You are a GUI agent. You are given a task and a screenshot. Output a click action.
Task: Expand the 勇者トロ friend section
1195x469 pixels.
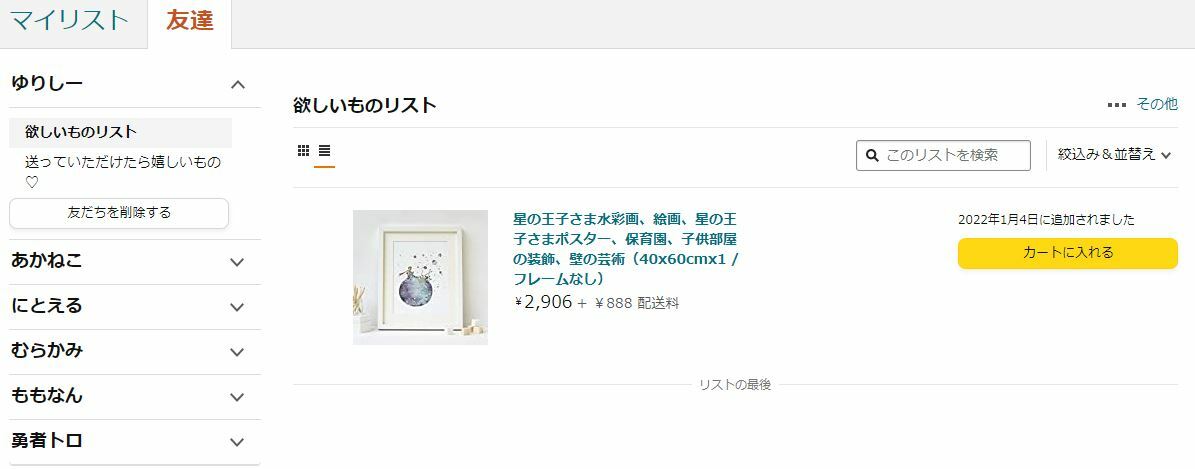(237, 442)
